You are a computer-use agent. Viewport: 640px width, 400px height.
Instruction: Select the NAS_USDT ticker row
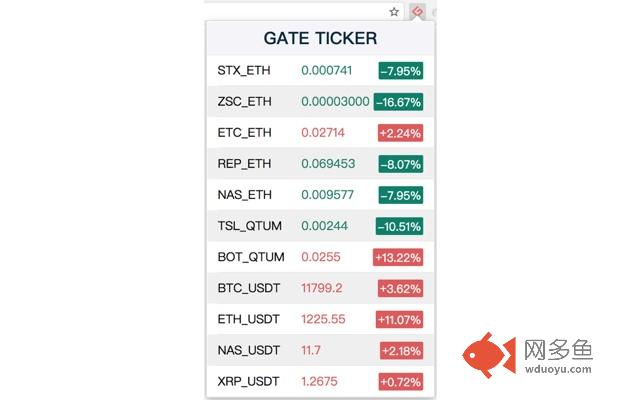click(x=320, y=350)
